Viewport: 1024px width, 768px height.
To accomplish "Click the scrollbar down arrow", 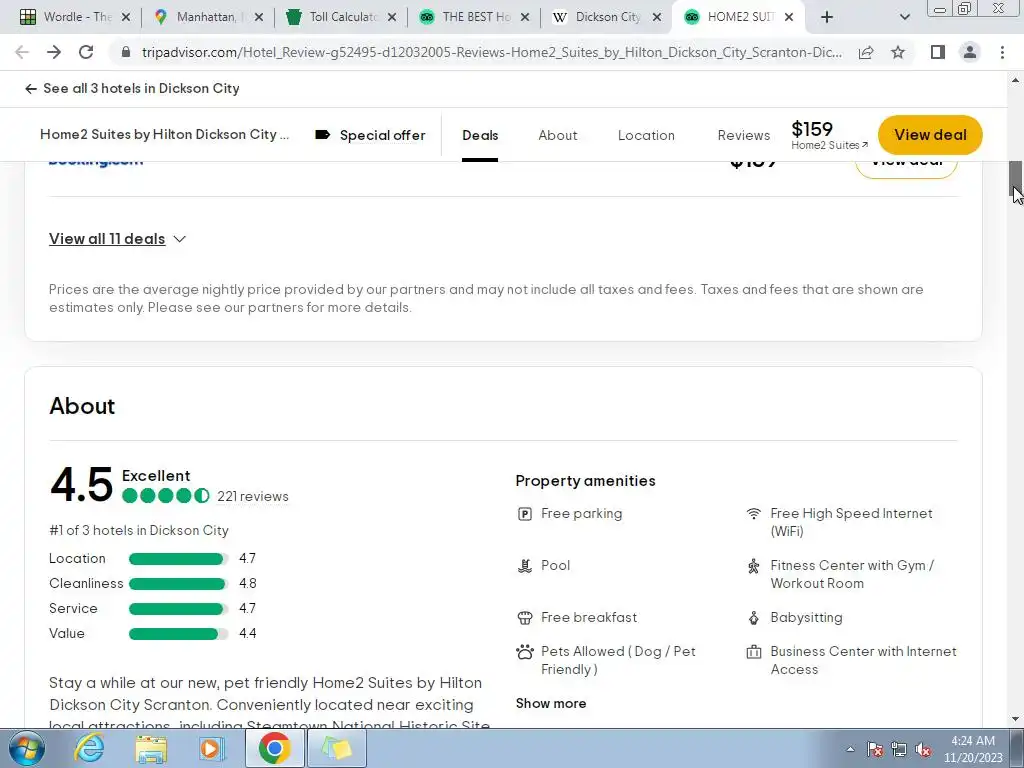I will pos(1016,720).
